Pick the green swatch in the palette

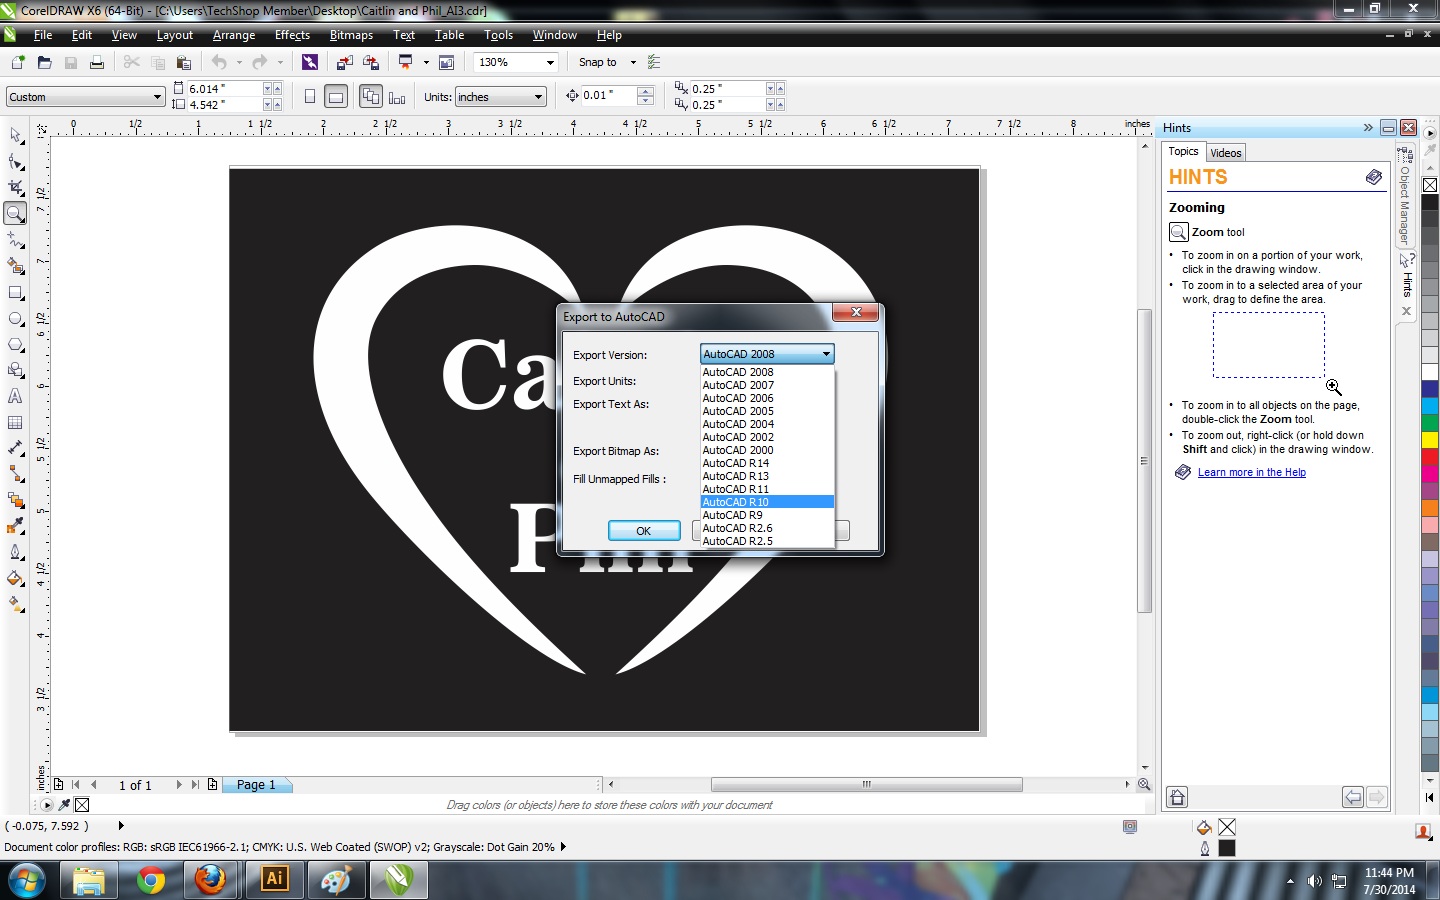coord(1430,423)
